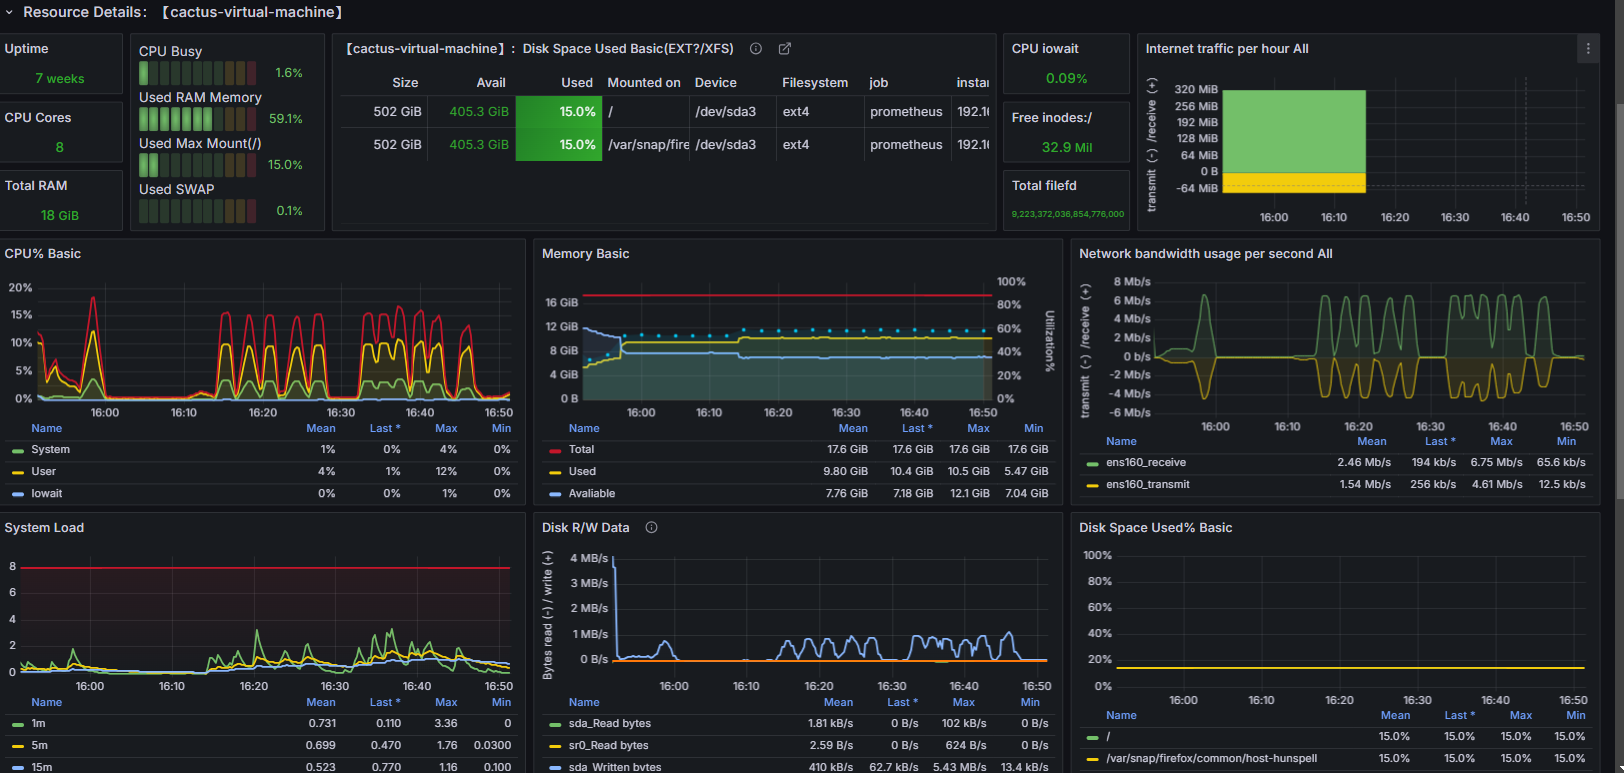The width and height of the screenshot is (1624, 773).
Task: Toggle the 1m series in System Load
Action: coord(38,724)
